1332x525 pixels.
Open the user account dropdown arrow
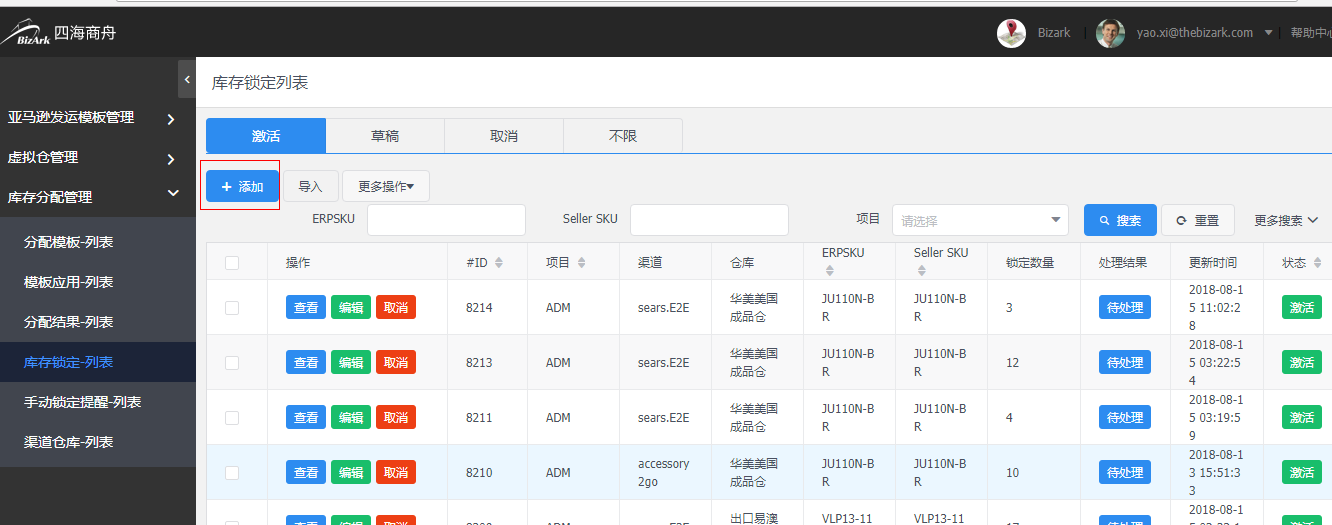1268,33
